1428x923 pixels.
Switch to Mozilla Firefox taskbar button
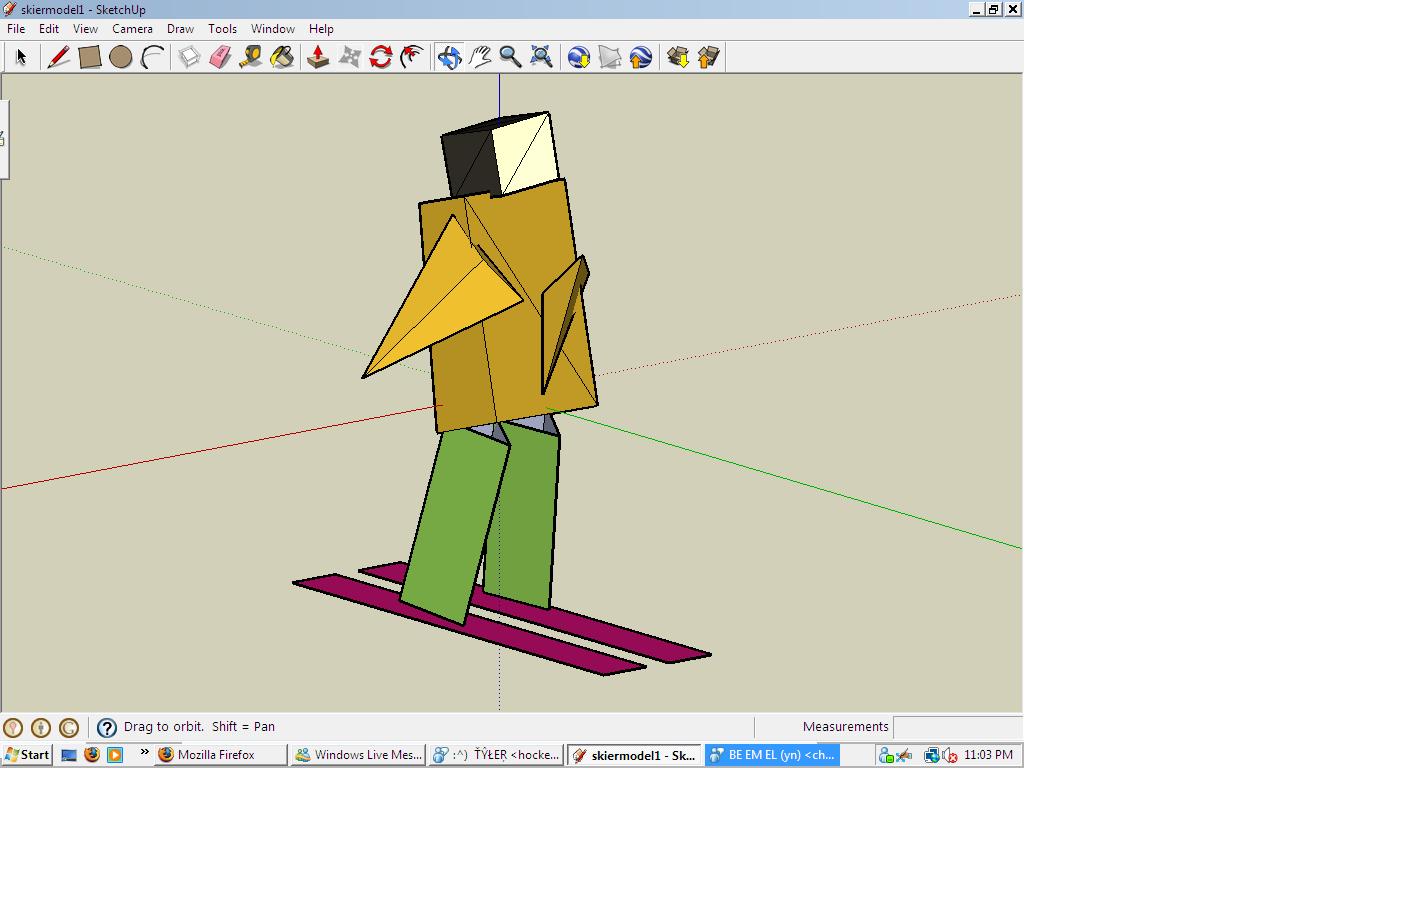click(x=220, y=755)
